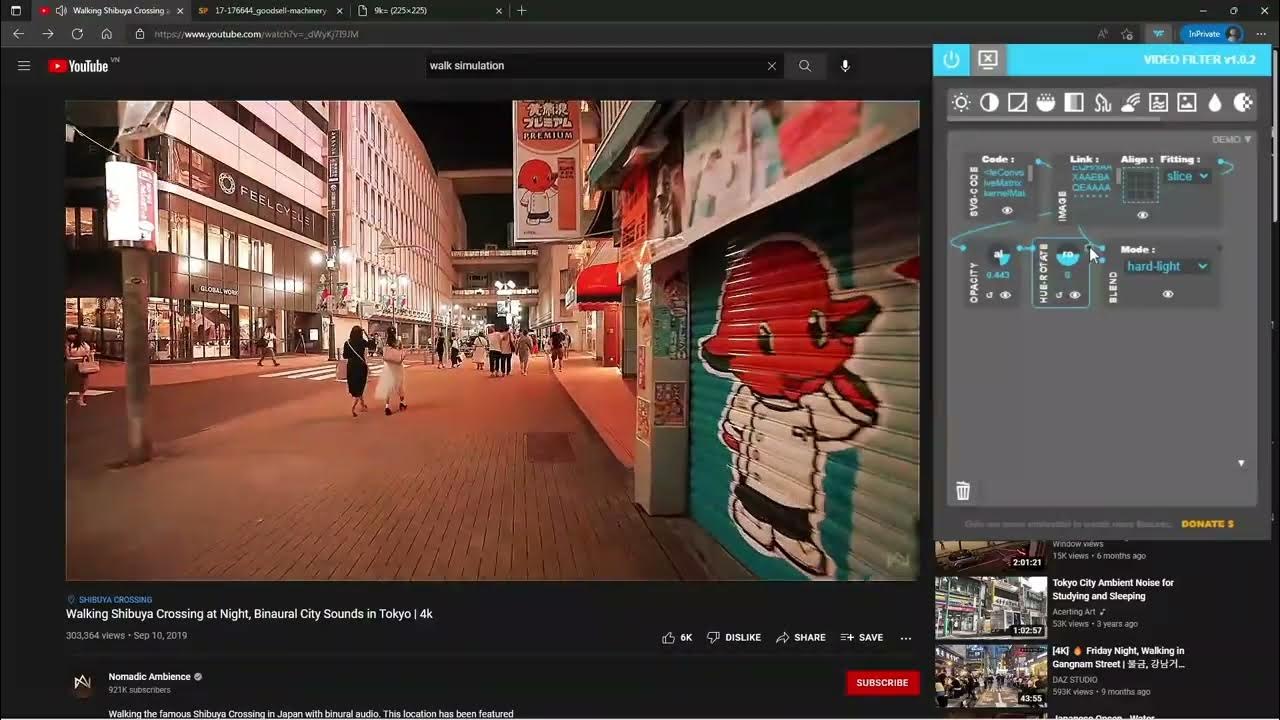The height and width of the screenshot is (720, 1280).
Task: Click the Nomadic Ambience channel avatar
Action: pos(82,684)
